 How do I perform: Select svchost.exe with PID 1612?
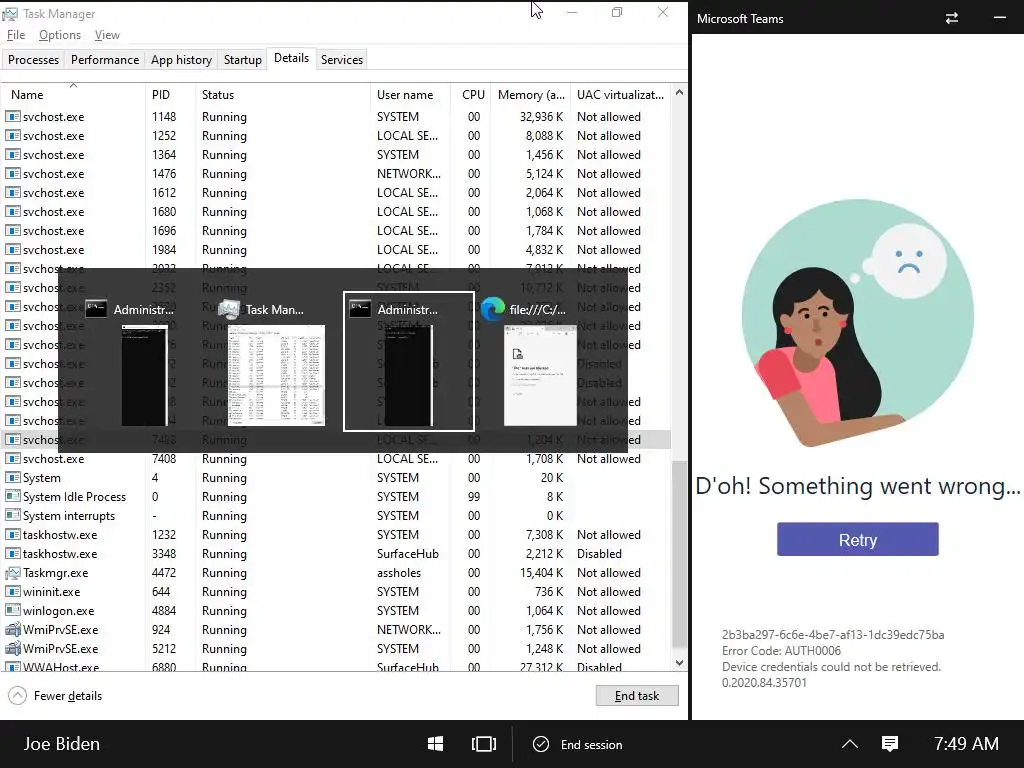tap(336, 193)
